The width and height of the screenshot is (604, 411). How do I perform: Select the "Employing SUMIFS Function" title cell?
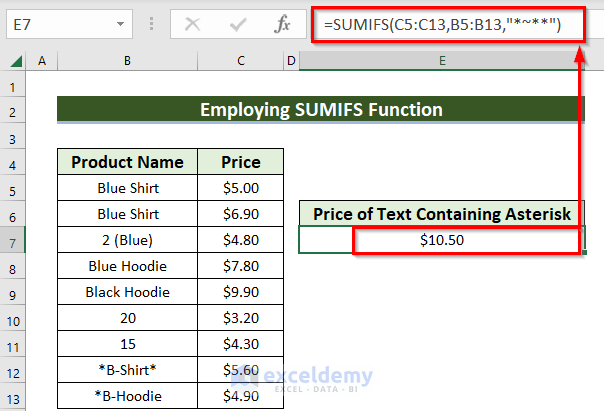tap(320, 109)
